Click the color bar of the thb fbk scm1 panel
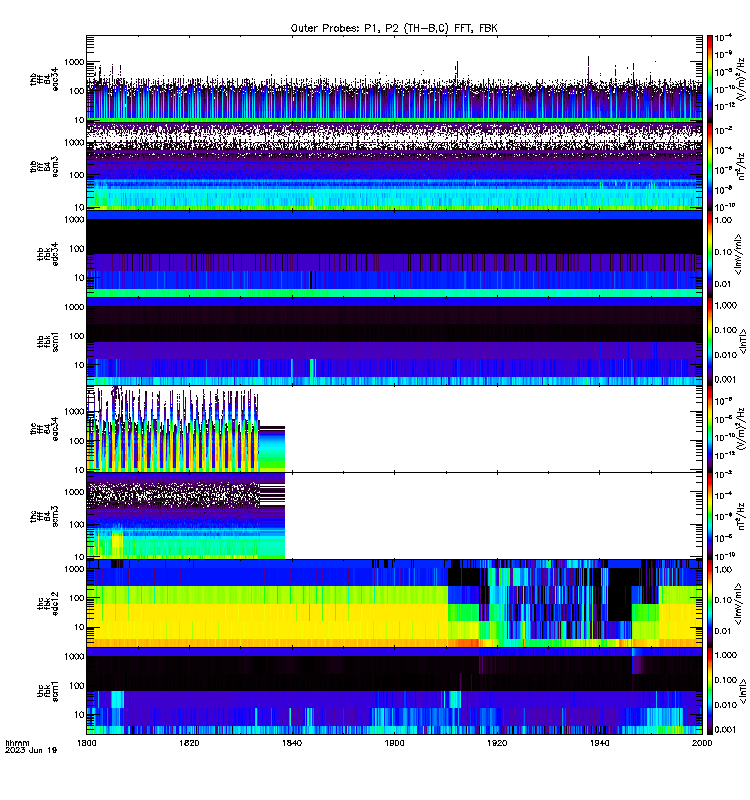The width and height of the screenshot is (750, 800). pos(709,341)
